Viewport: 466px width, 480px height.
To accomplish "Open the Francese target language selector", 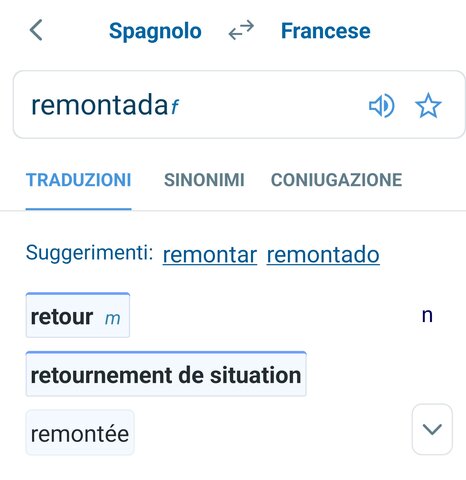I will [326, 31].
